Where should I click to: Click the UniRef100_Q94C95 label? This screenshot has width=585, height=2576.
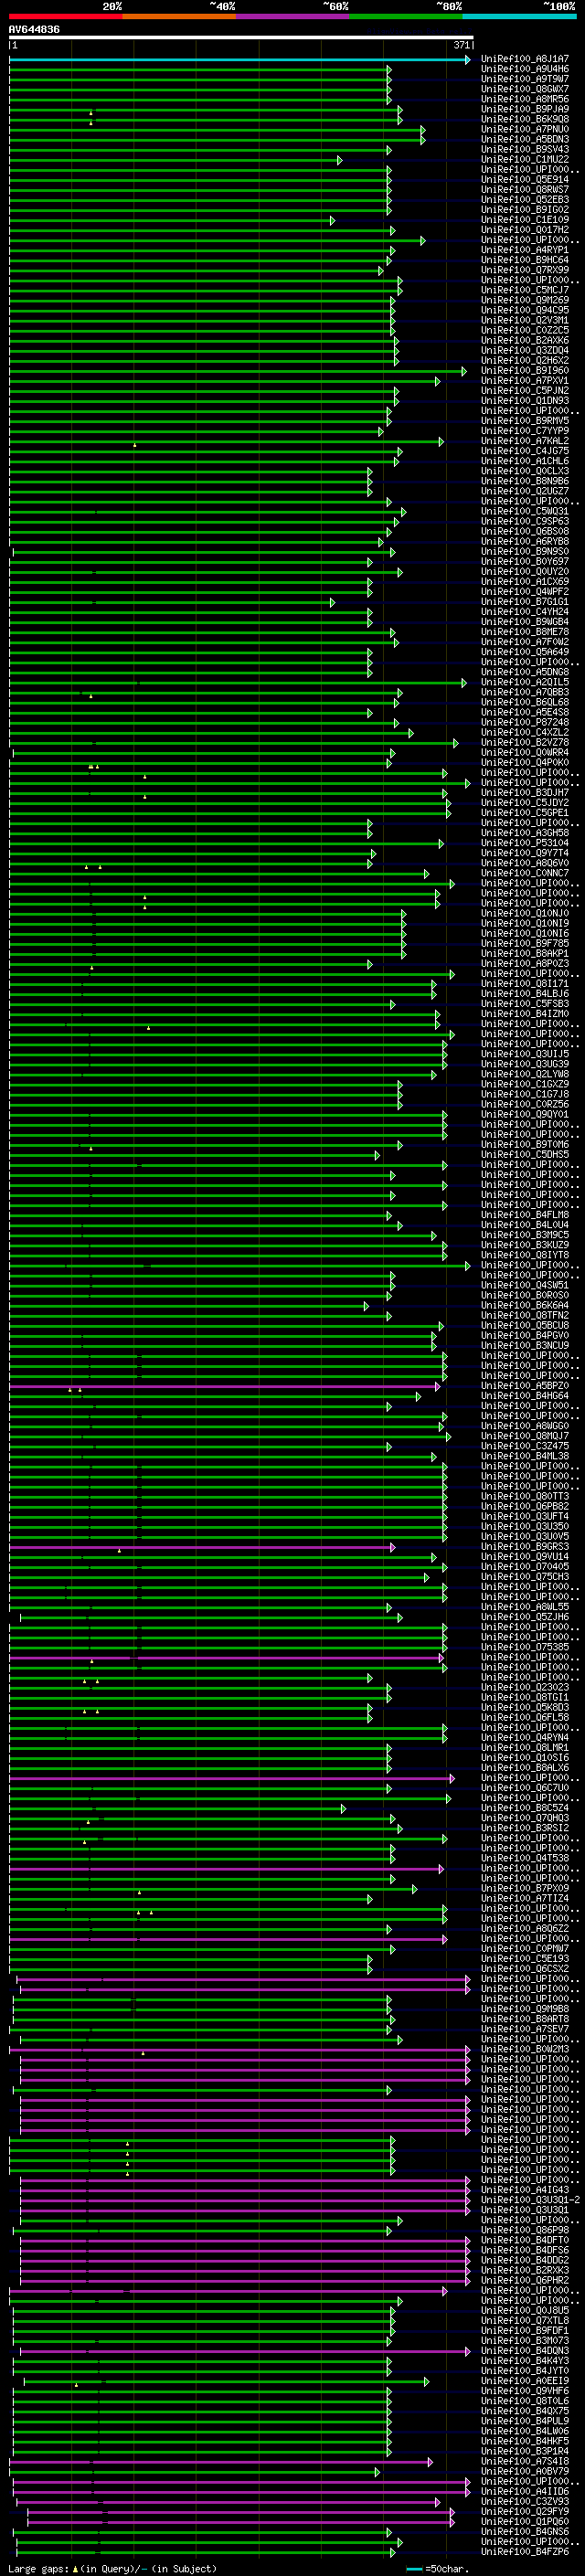[525, 310]
